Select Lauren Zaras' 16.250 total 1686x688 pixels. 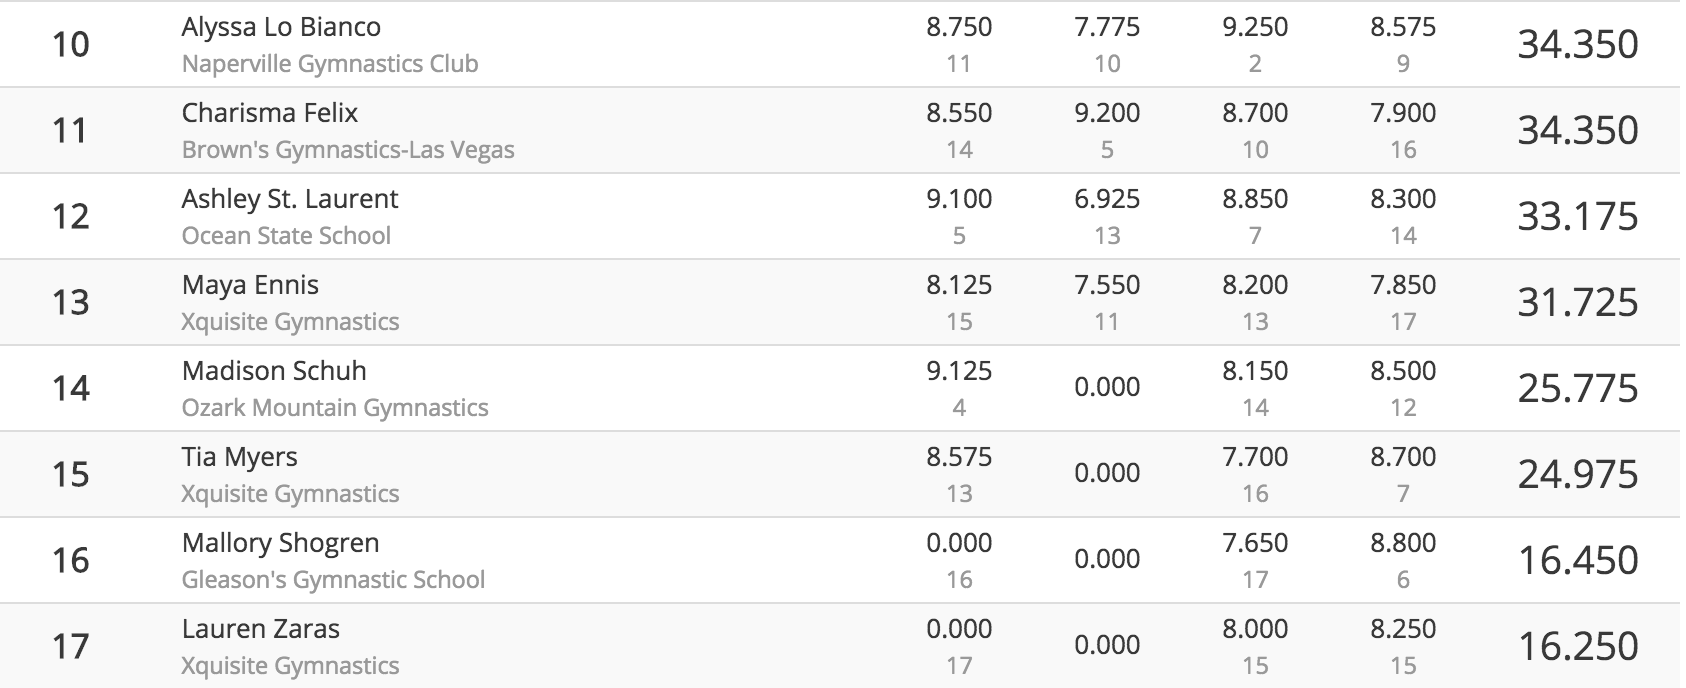[x=1578, y=647]
